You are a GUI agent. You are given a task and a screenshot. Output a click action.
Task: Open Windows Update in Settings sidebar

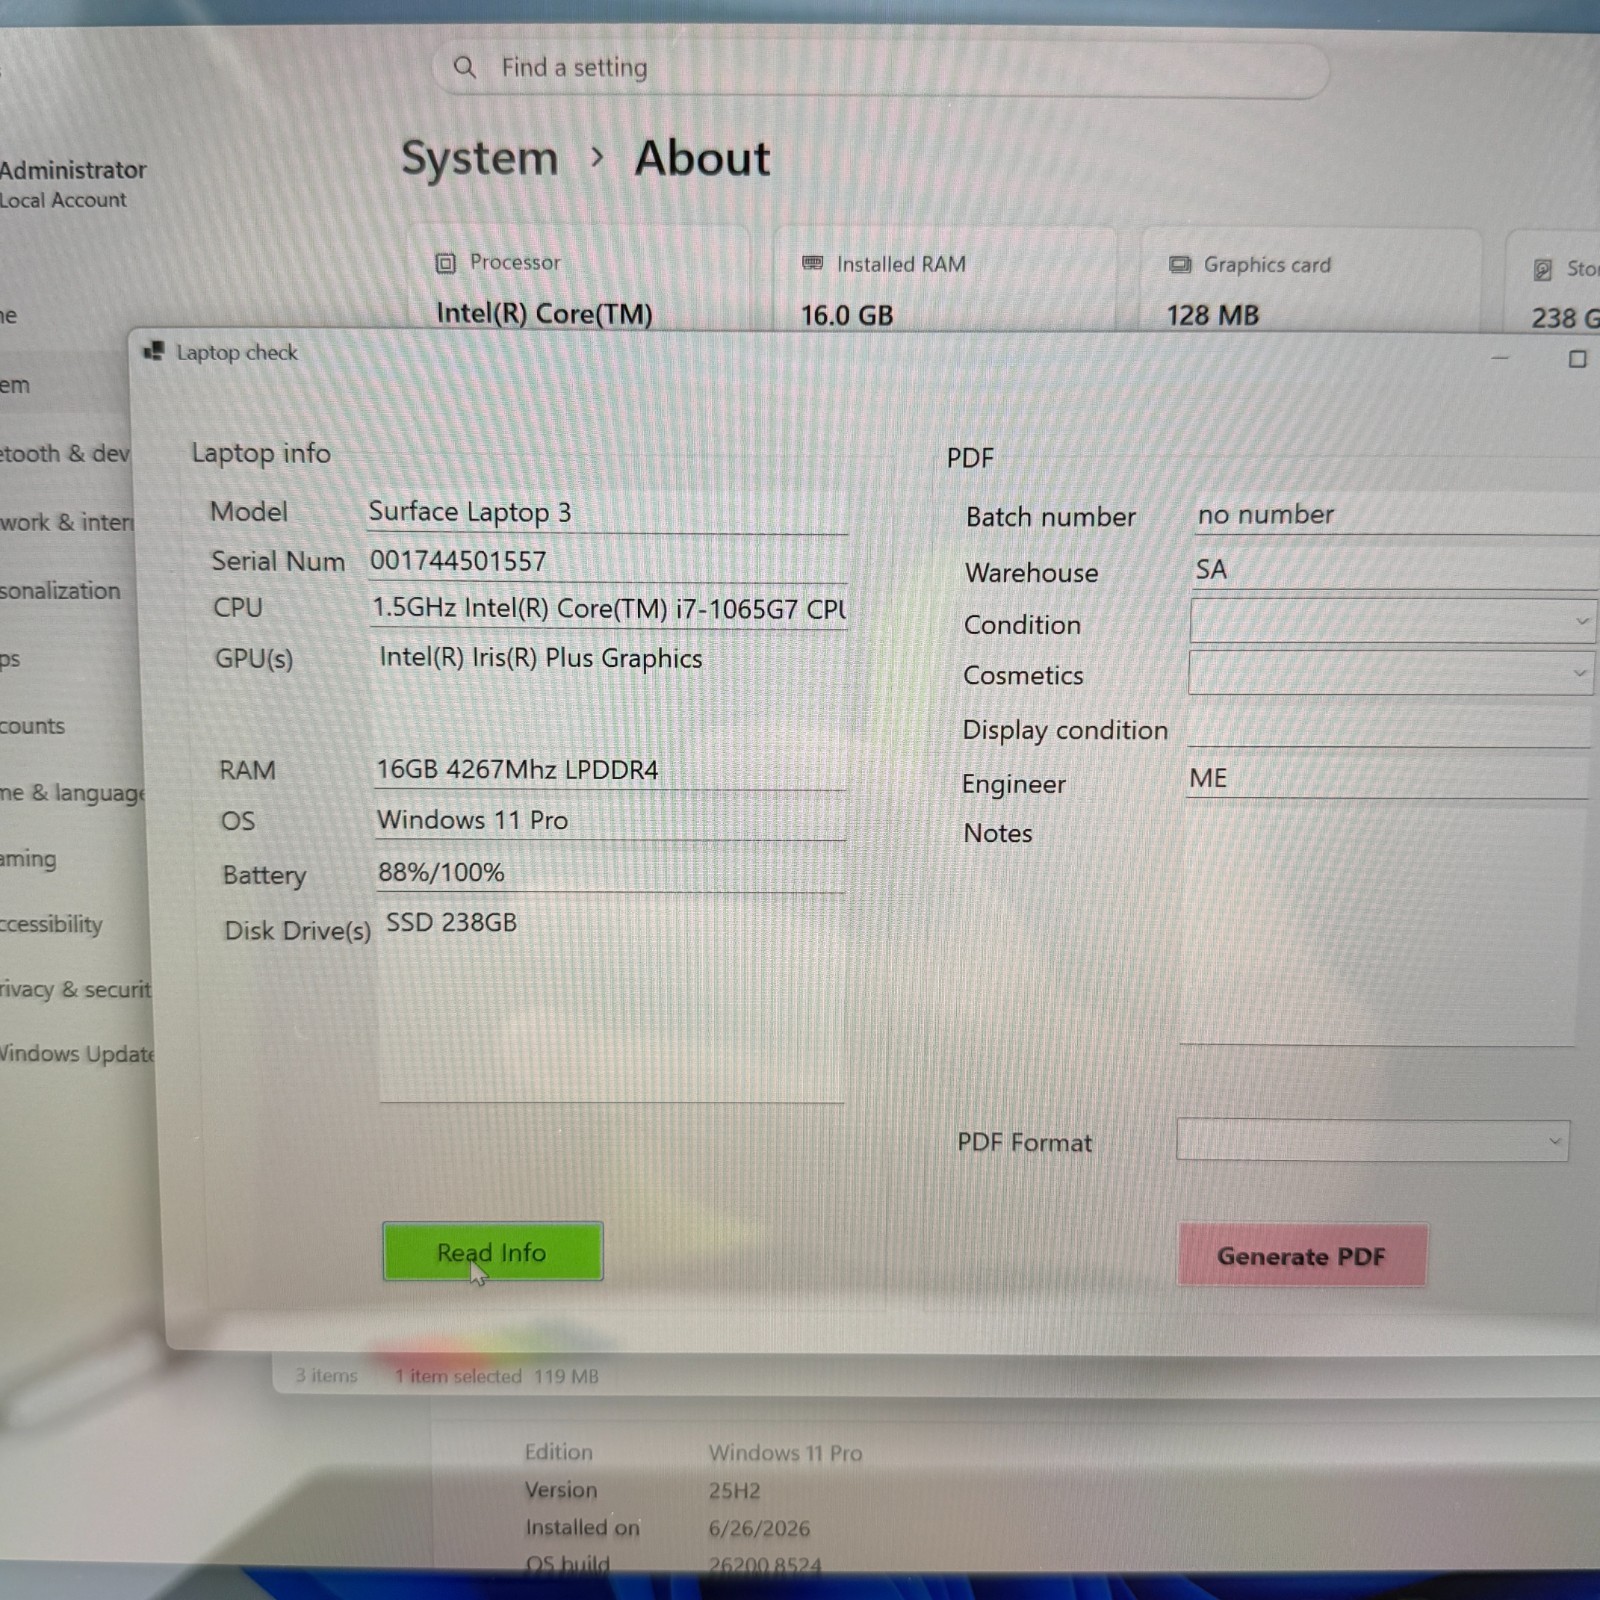[77, 1054]
